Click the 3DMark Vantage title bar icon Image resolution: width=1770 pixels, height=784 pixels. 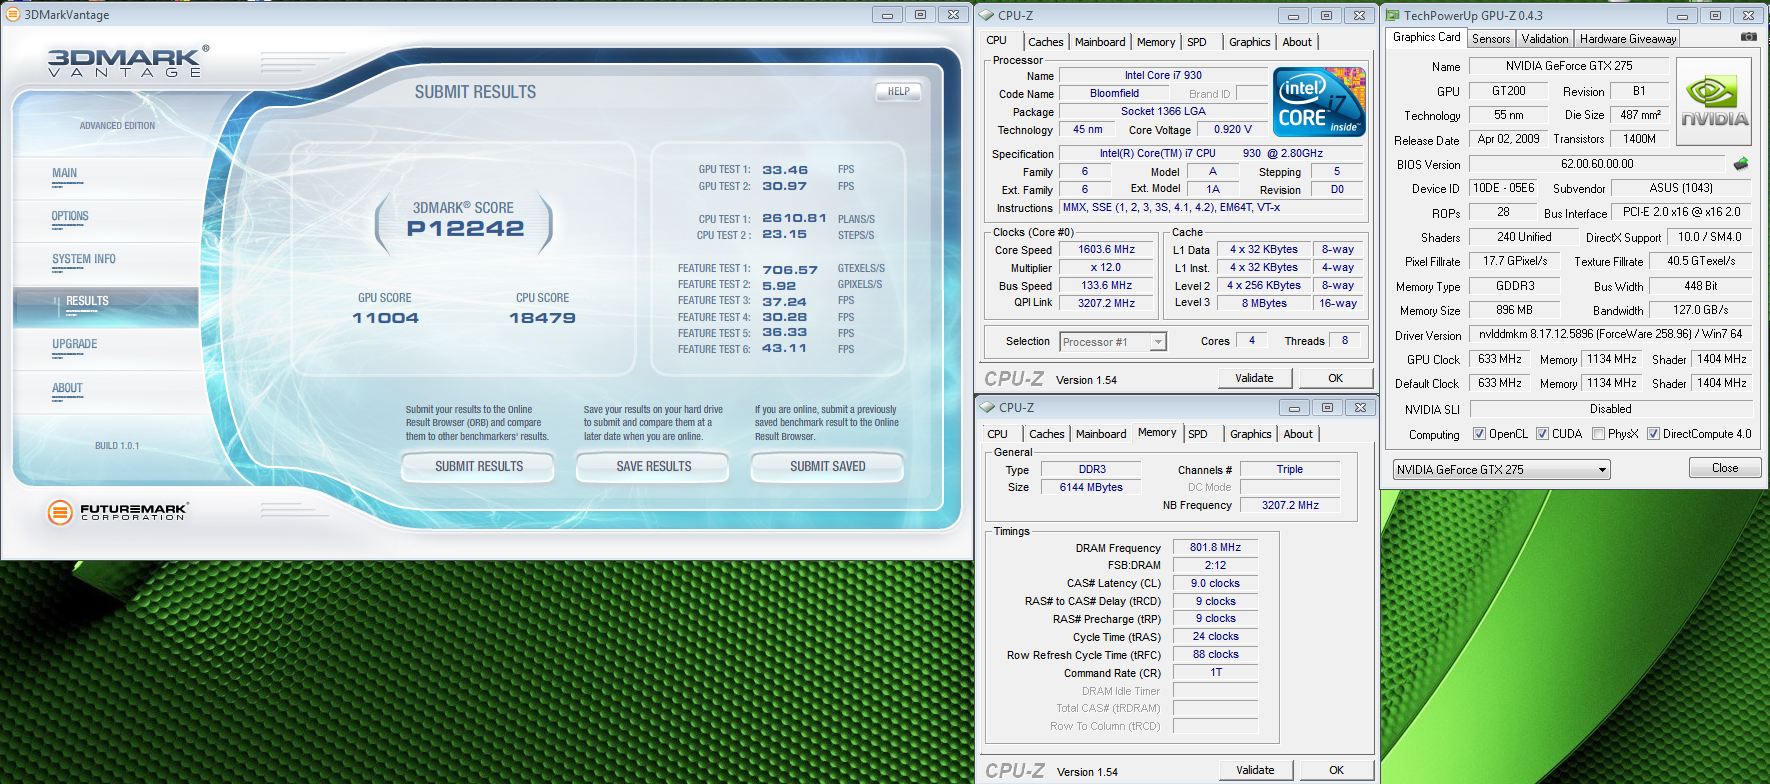11,15
